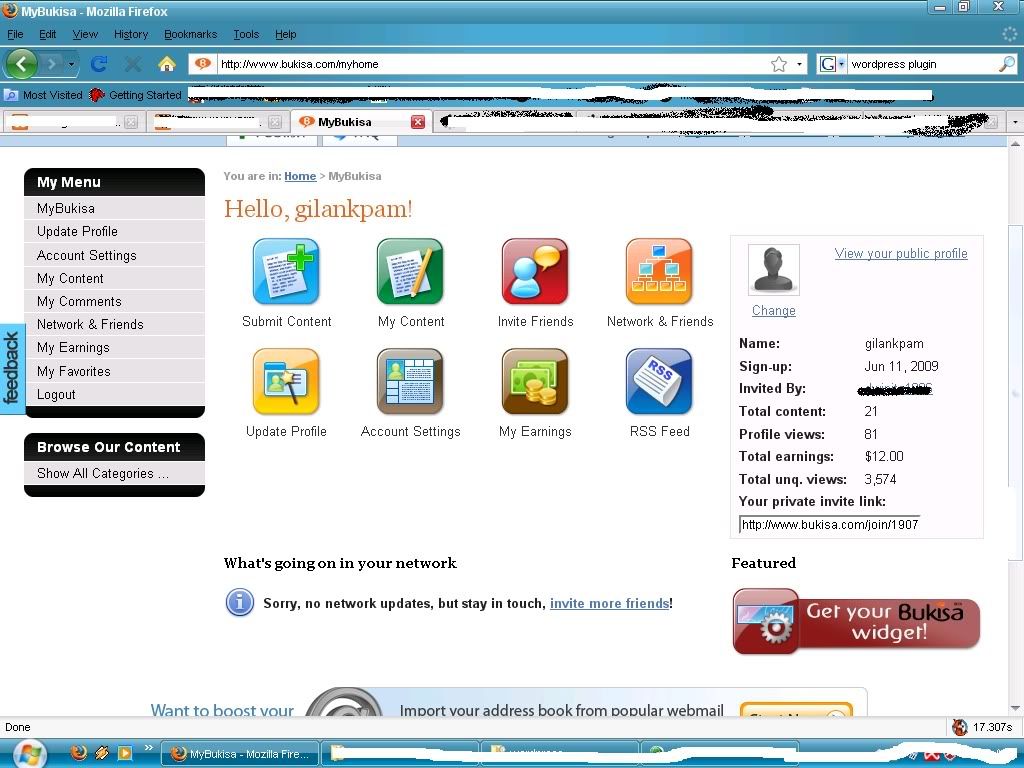Open the Help menu
Screen dimensions: 1024x768
[285, 35]
